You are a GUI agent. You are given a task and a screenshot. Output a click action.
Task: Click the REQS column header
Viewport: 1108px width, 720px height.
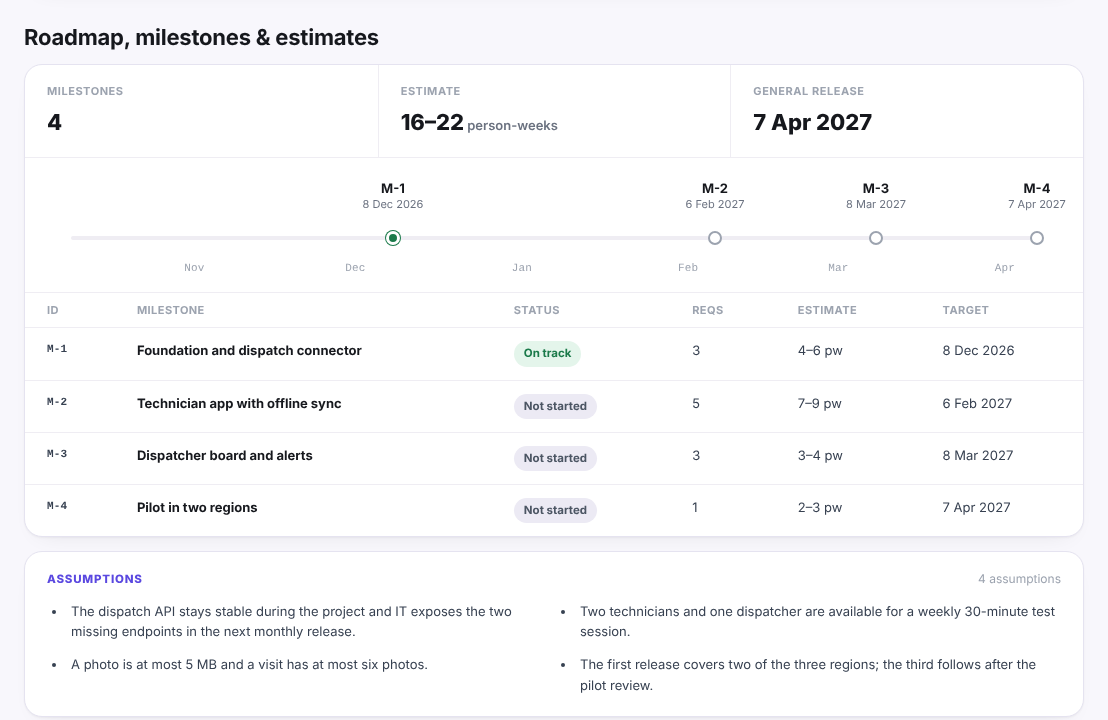pyautogui.click(x=707, y=310)
